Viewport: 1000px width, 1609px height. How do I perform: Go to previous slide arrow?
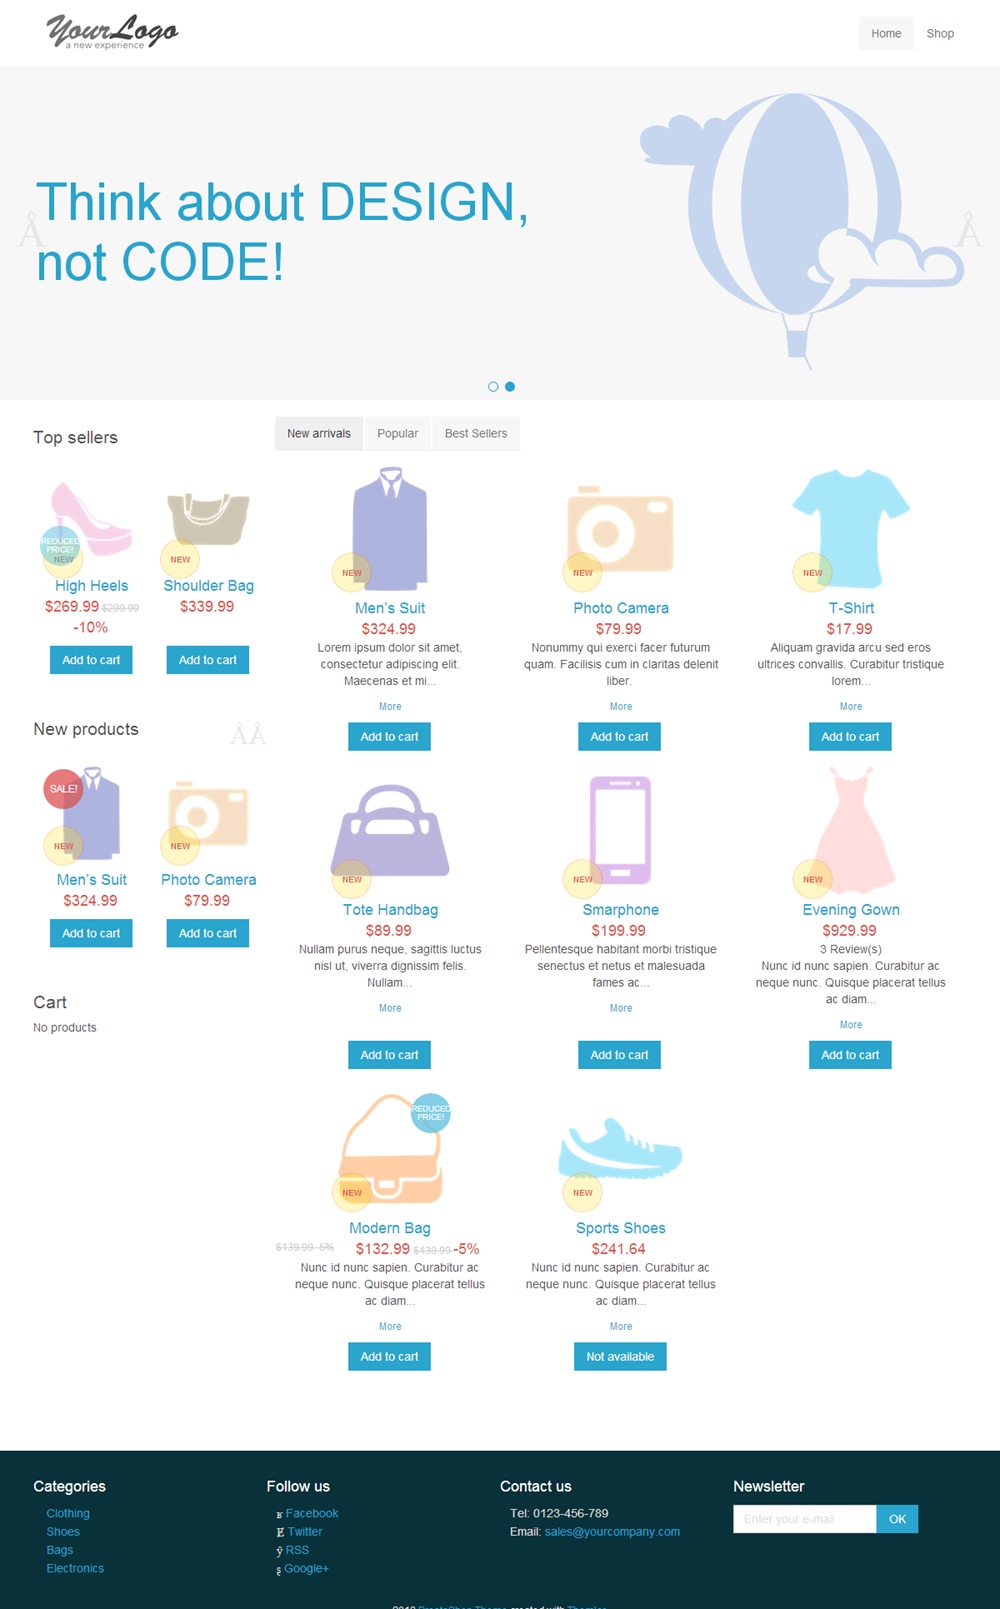[x=31, y=232]
